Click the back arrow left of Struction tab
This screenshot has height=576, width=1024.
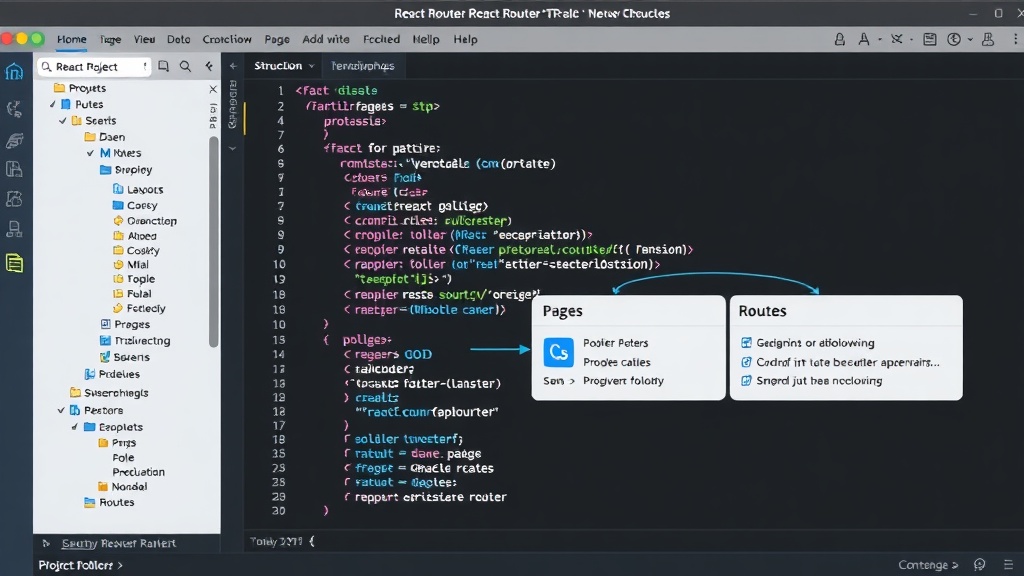[x=233, y=66]
